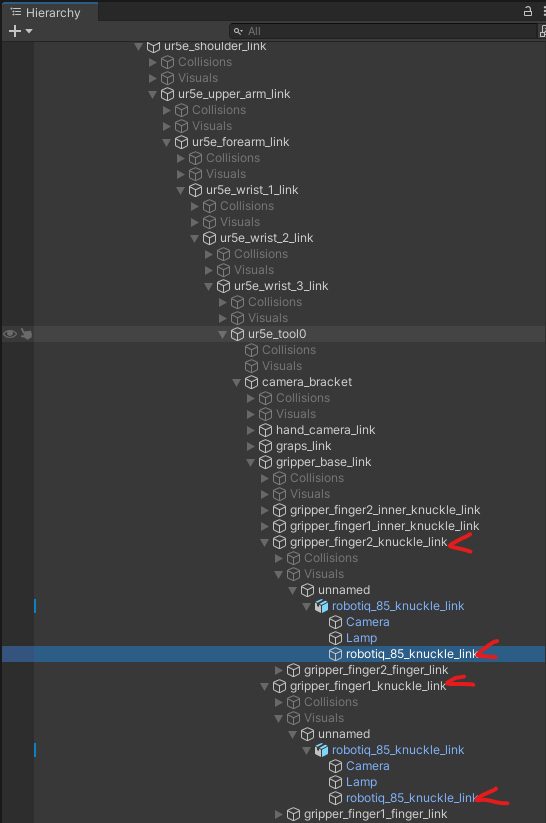Expand gripper_finger1_inner_knuckle_link node

click(265, 526)
